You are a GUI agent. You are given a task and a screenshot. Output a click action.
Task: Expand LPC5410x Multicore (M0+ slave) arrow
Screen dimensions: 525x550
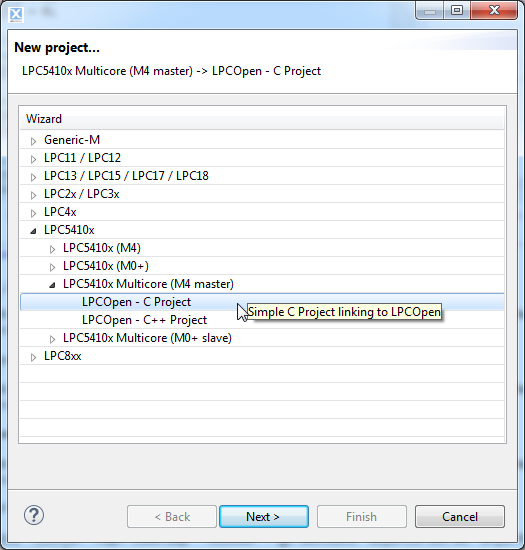point(52,339)
